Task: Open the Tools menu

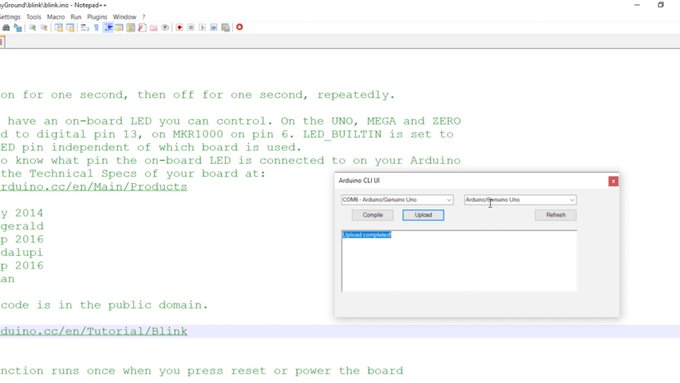Action: coord(33,17)
